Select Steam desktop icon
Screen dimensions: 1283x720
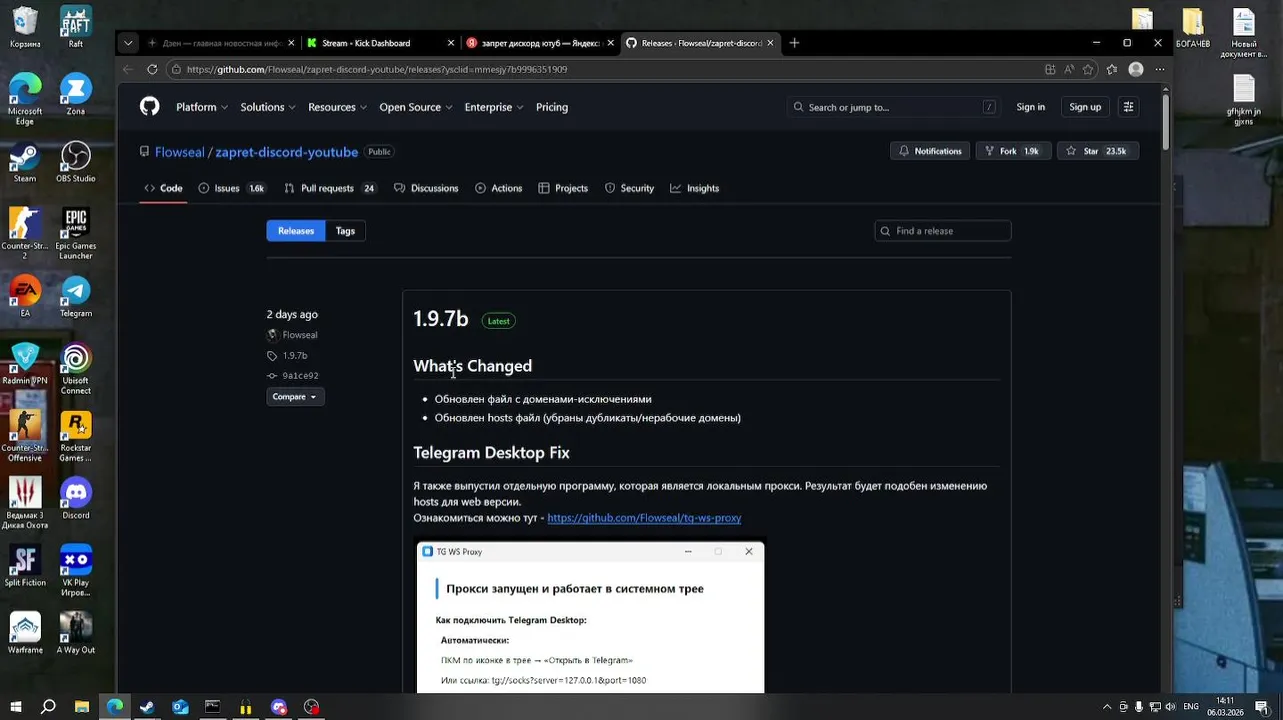[x=25, y=162]
